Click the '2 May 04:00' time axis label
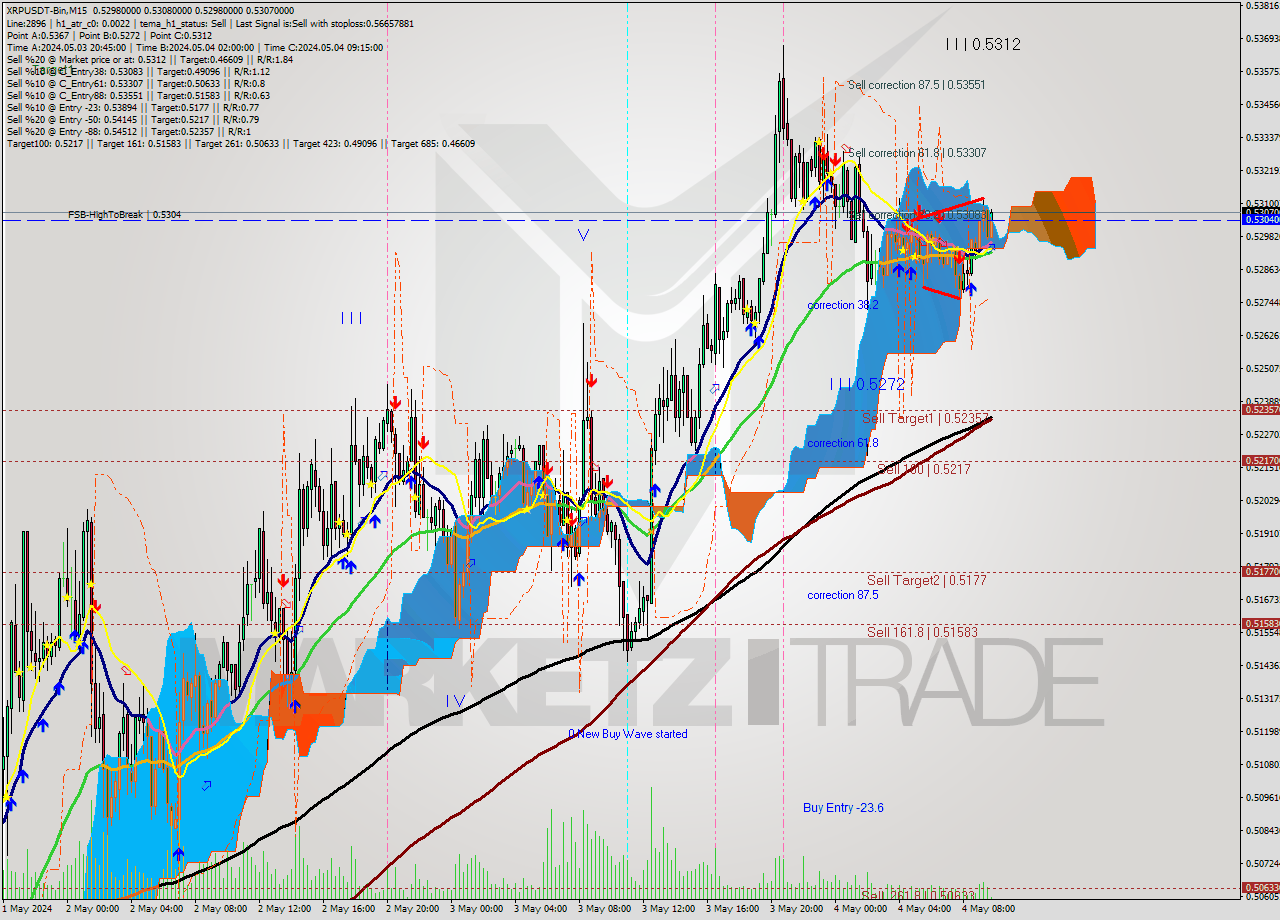1280x920 pixels. (x=156, y=909)
